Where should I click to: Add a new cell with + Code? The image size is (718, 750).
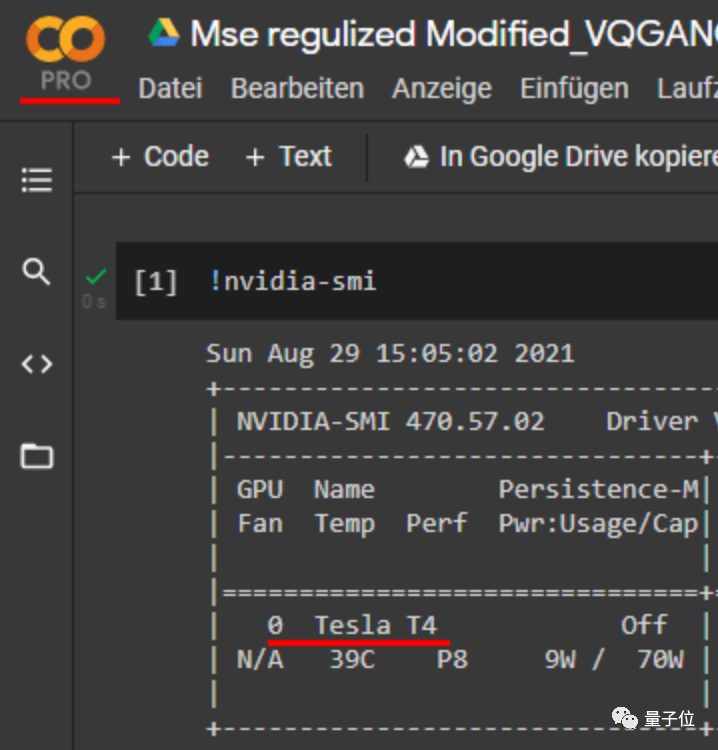(160, 156)
